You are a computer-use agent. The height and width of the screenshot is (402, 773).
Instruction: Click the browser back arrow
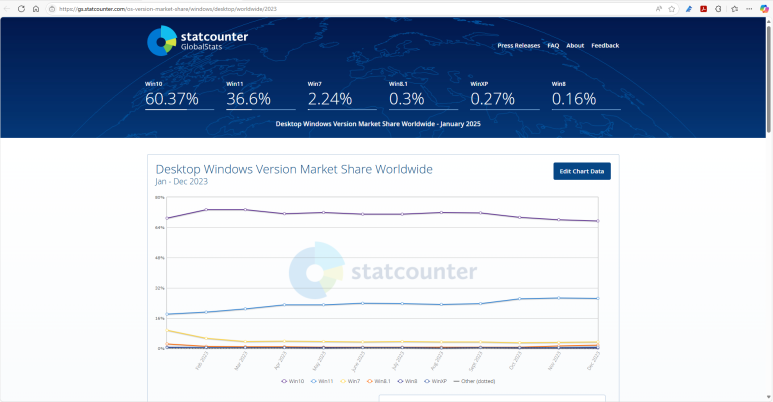pos(8,8)
